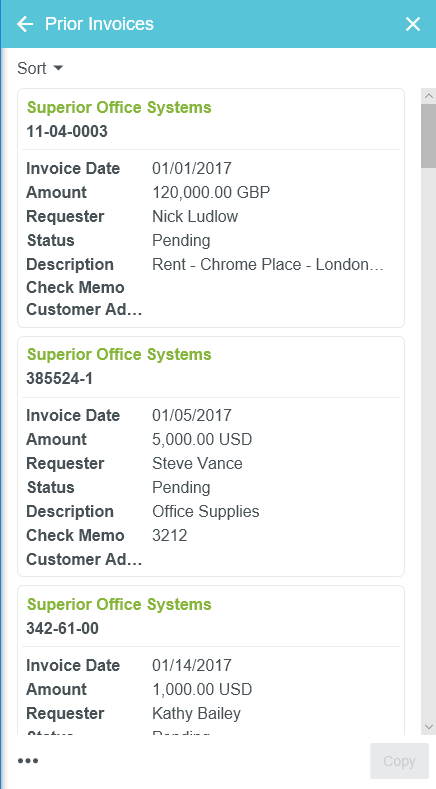
Task: Select invoice number 342-61-00
Action: tap(62, 628)
